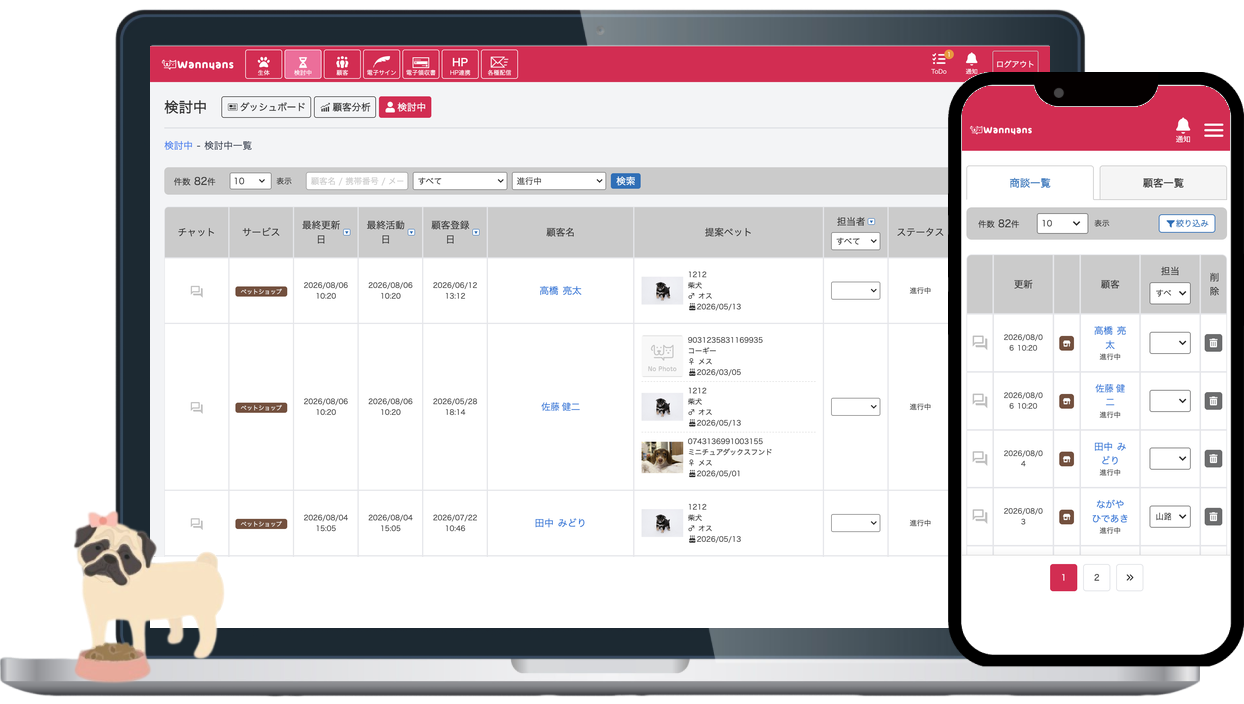Open 担当者 dropdown for 田中 みどり on laptop

(855, 523)
